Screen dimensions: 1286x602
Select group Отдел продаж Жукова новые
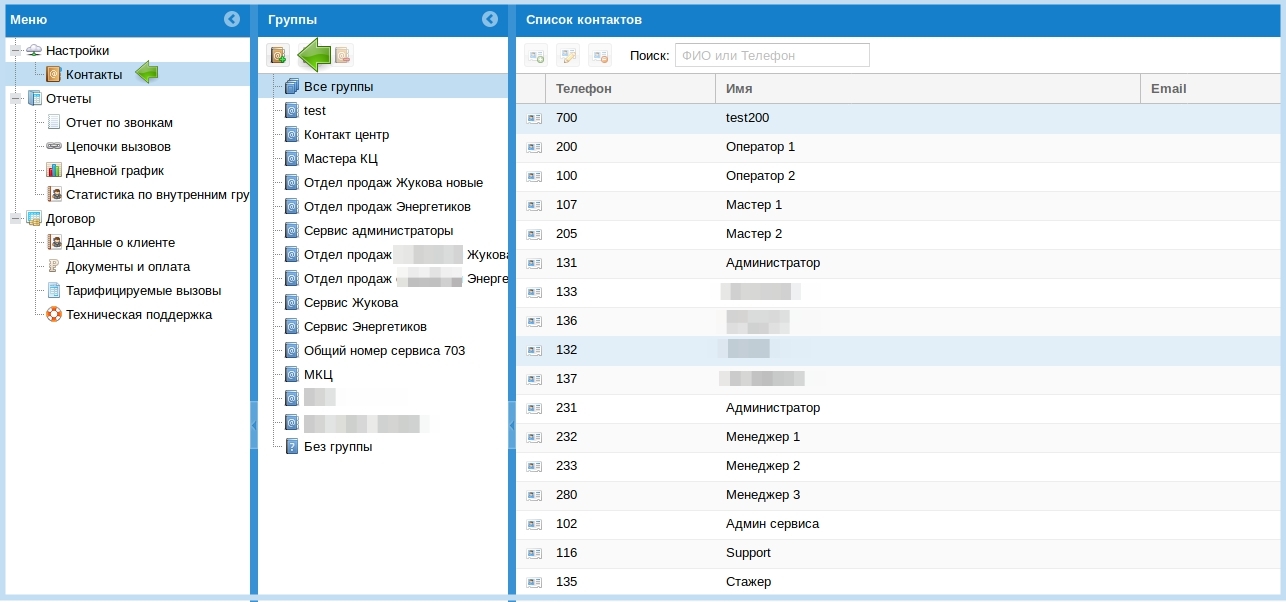click(394, 182)
